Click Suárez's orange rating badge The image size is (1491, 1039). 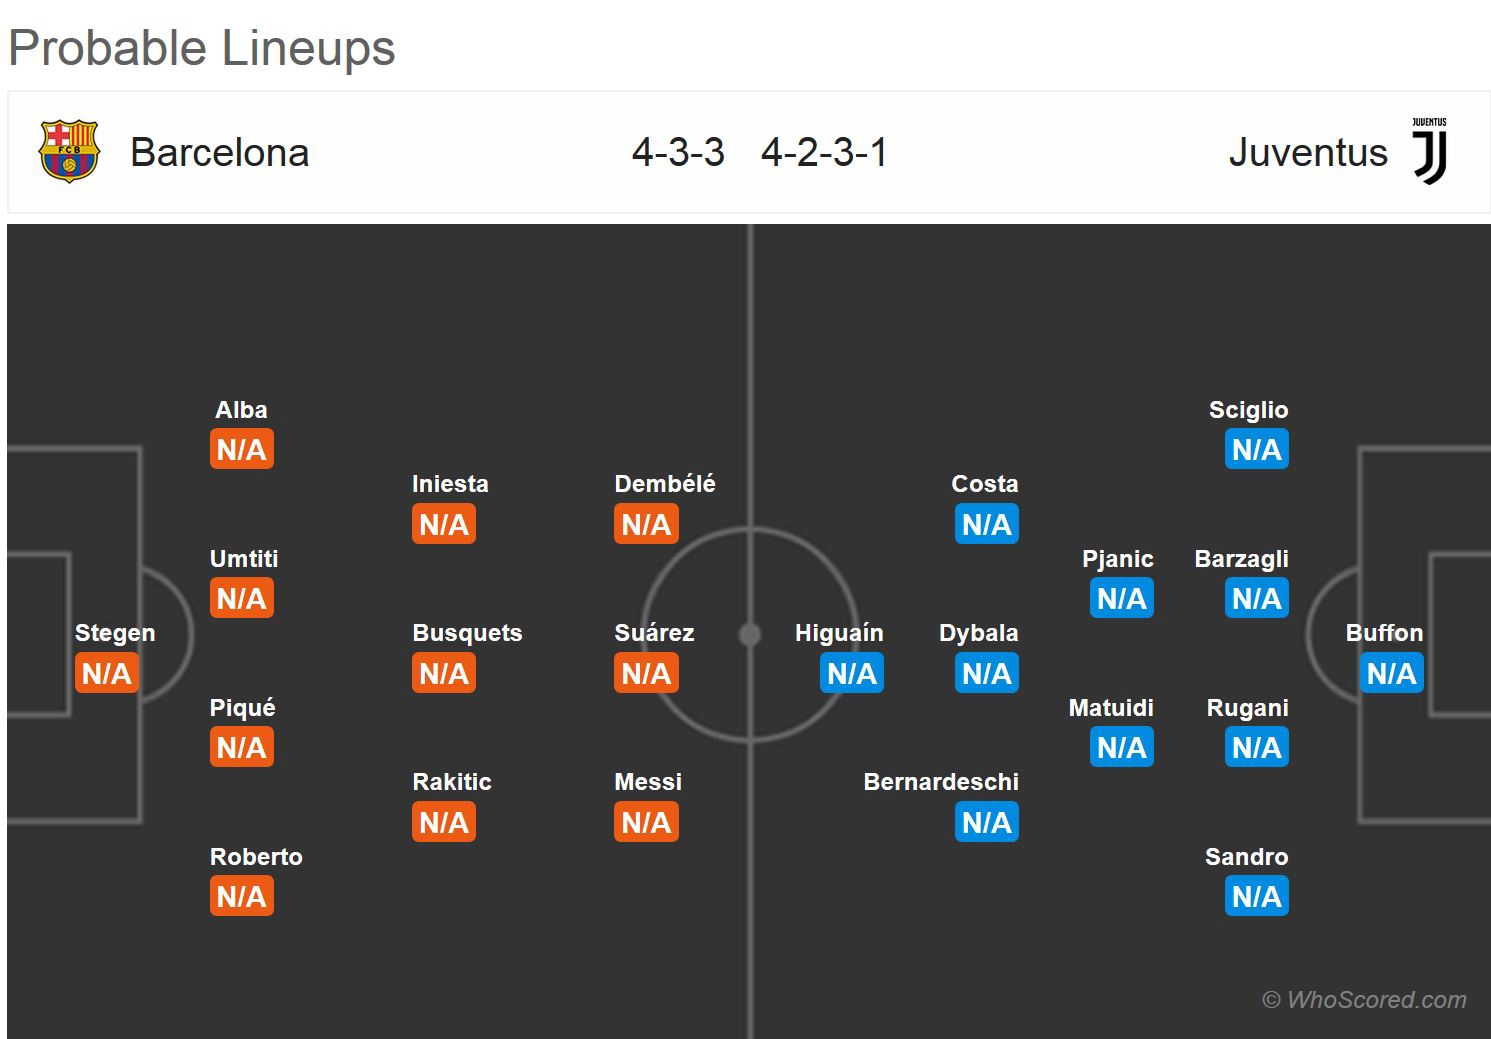click(646, 673)
